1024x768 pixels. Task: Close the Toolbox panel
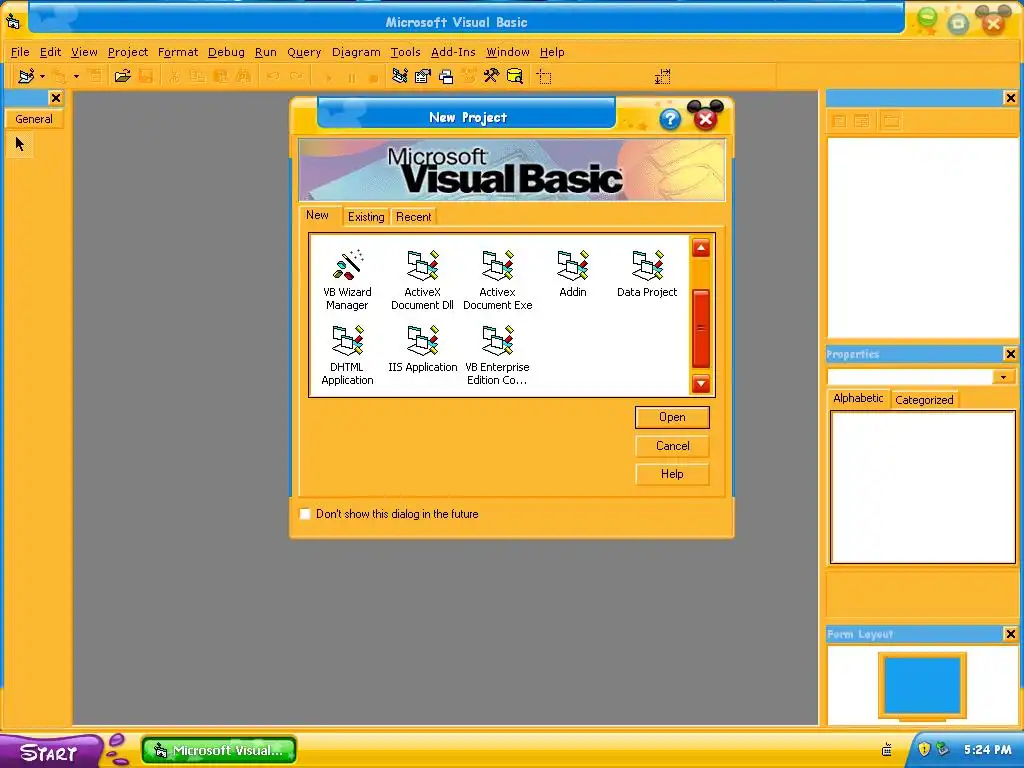[x=56, y=98]
